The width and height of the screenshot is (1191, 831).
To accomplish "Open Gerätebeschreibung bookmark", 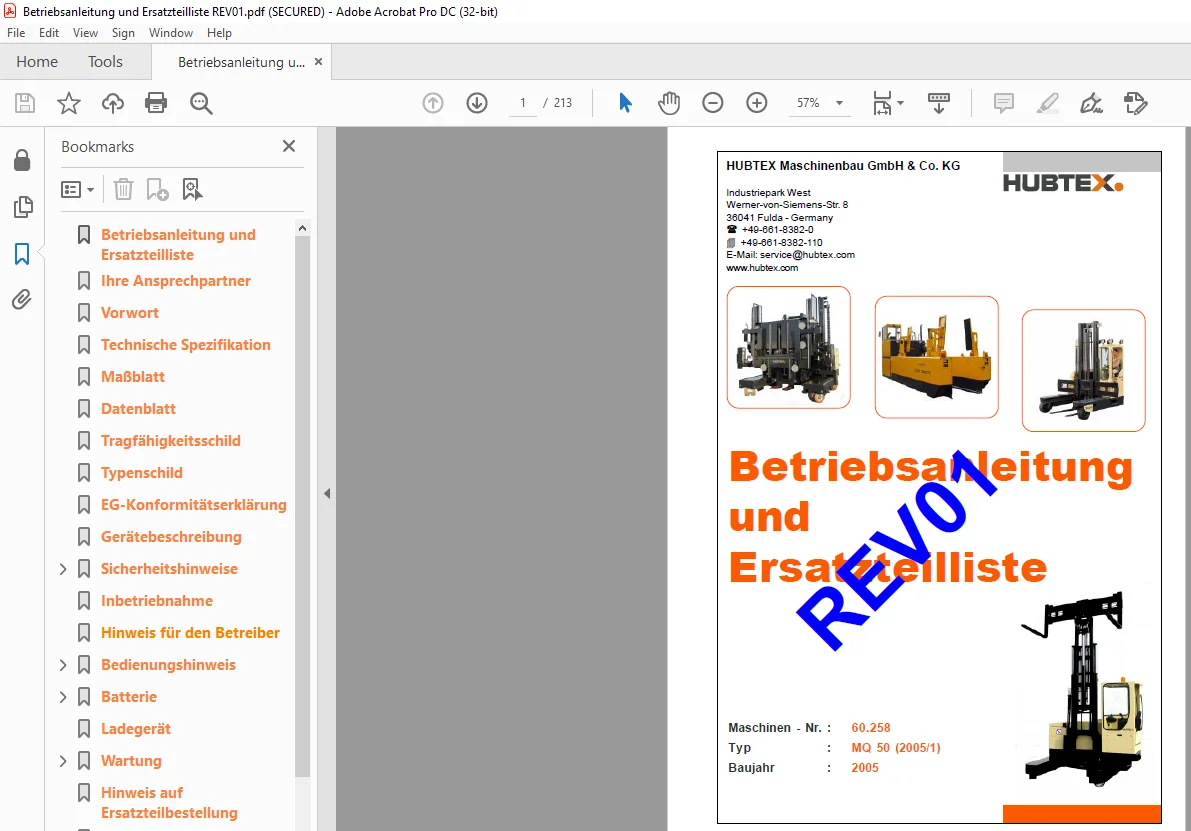I will click(171, 536).
